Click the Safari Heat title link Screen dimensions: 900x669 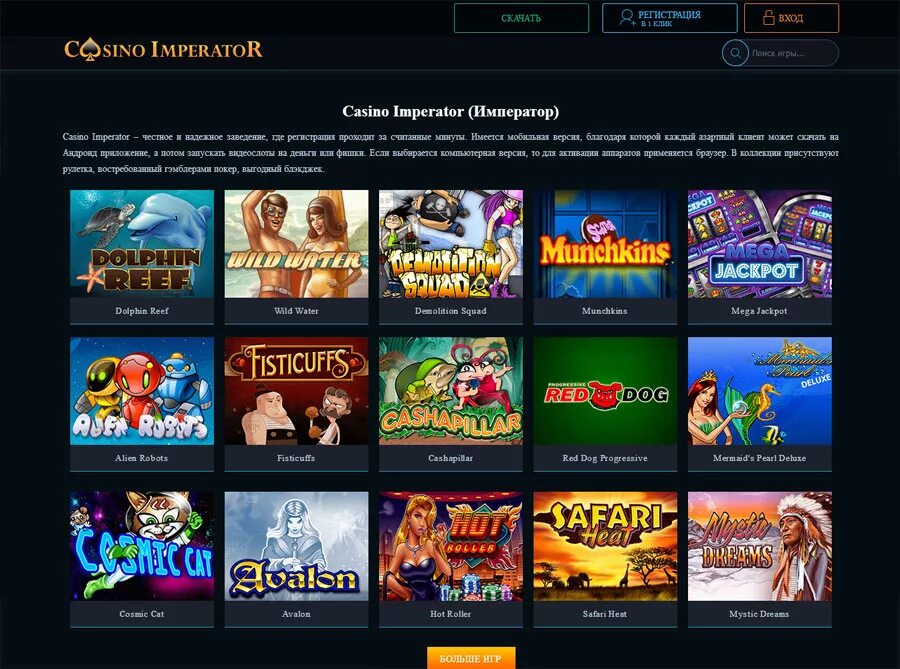coord(605,614)
